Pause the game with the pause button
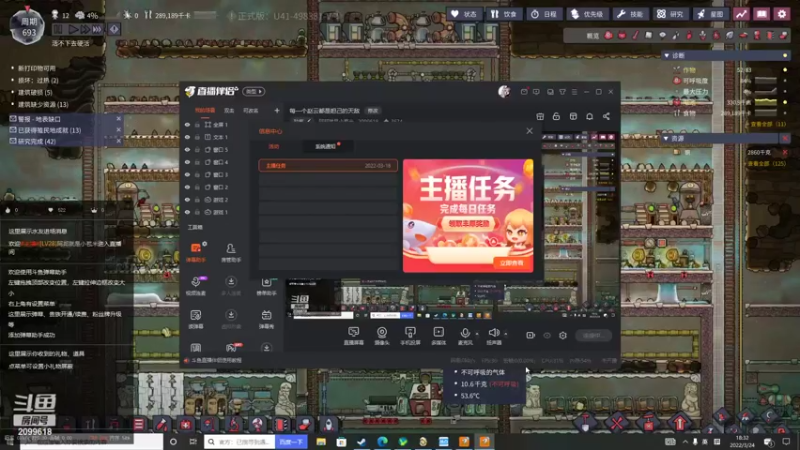Viewport: 800px width, 450px height. (x=58, y=30)
